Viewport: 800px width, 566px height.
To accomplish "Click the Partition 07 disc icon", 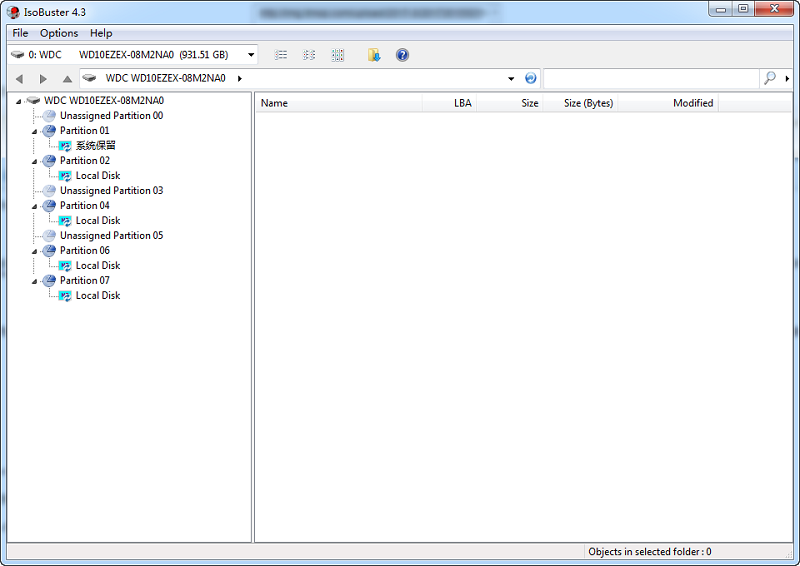I will point(49,281).
